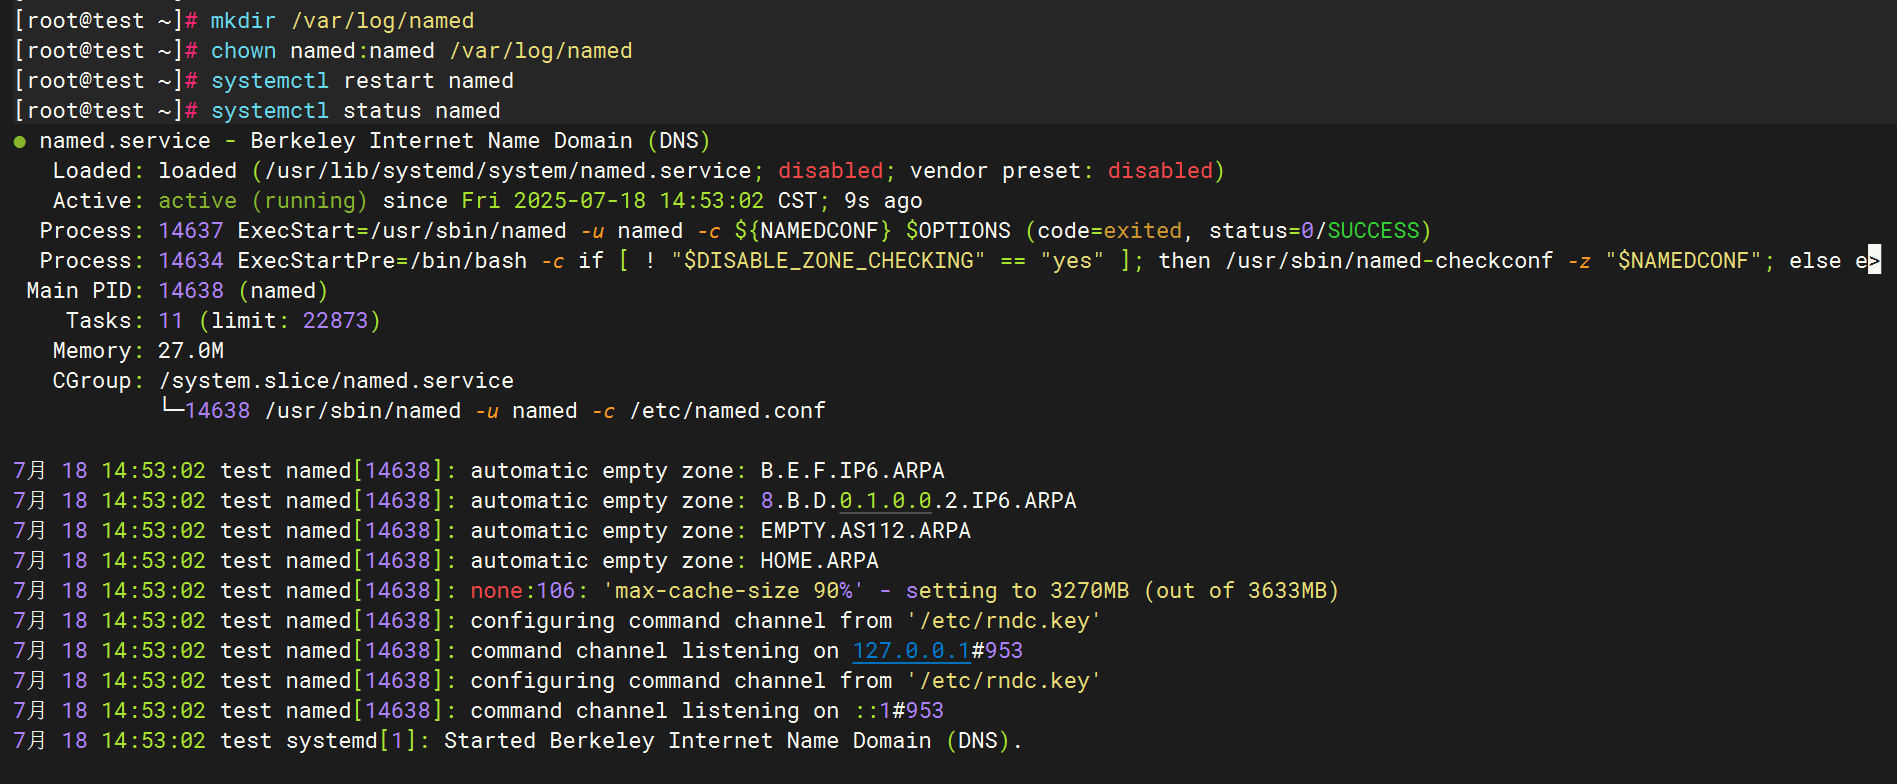
Task: Click the '::1#953' listening address
Action: coord(898,711)
